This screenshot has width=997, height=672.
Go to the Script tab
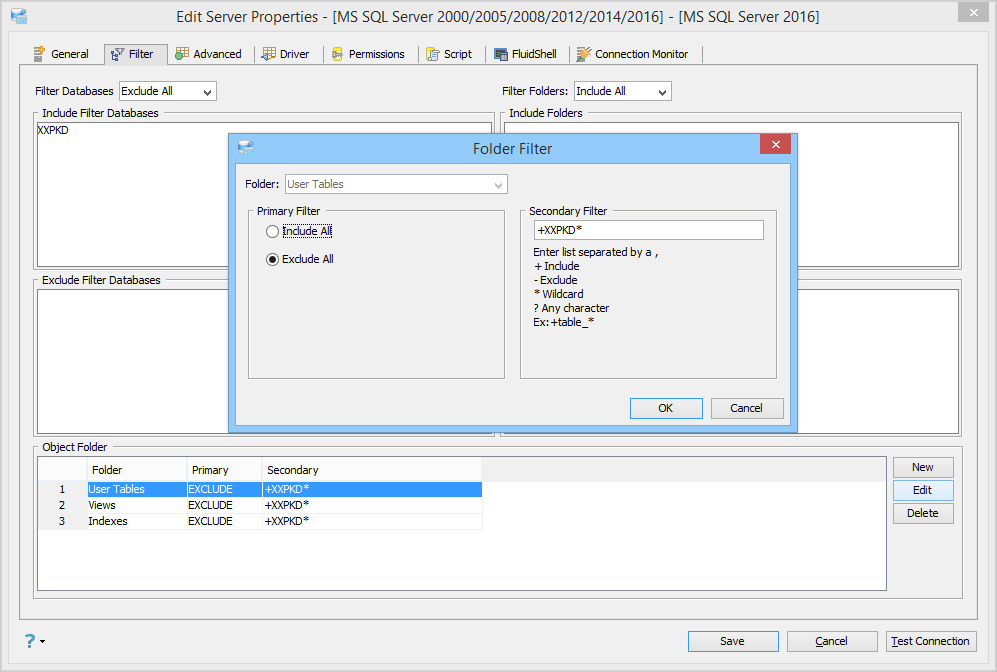(450, 54)
